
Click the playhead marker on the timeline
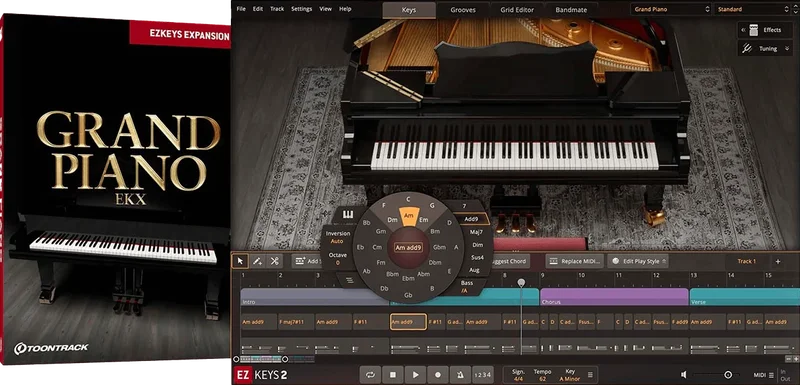521,282
